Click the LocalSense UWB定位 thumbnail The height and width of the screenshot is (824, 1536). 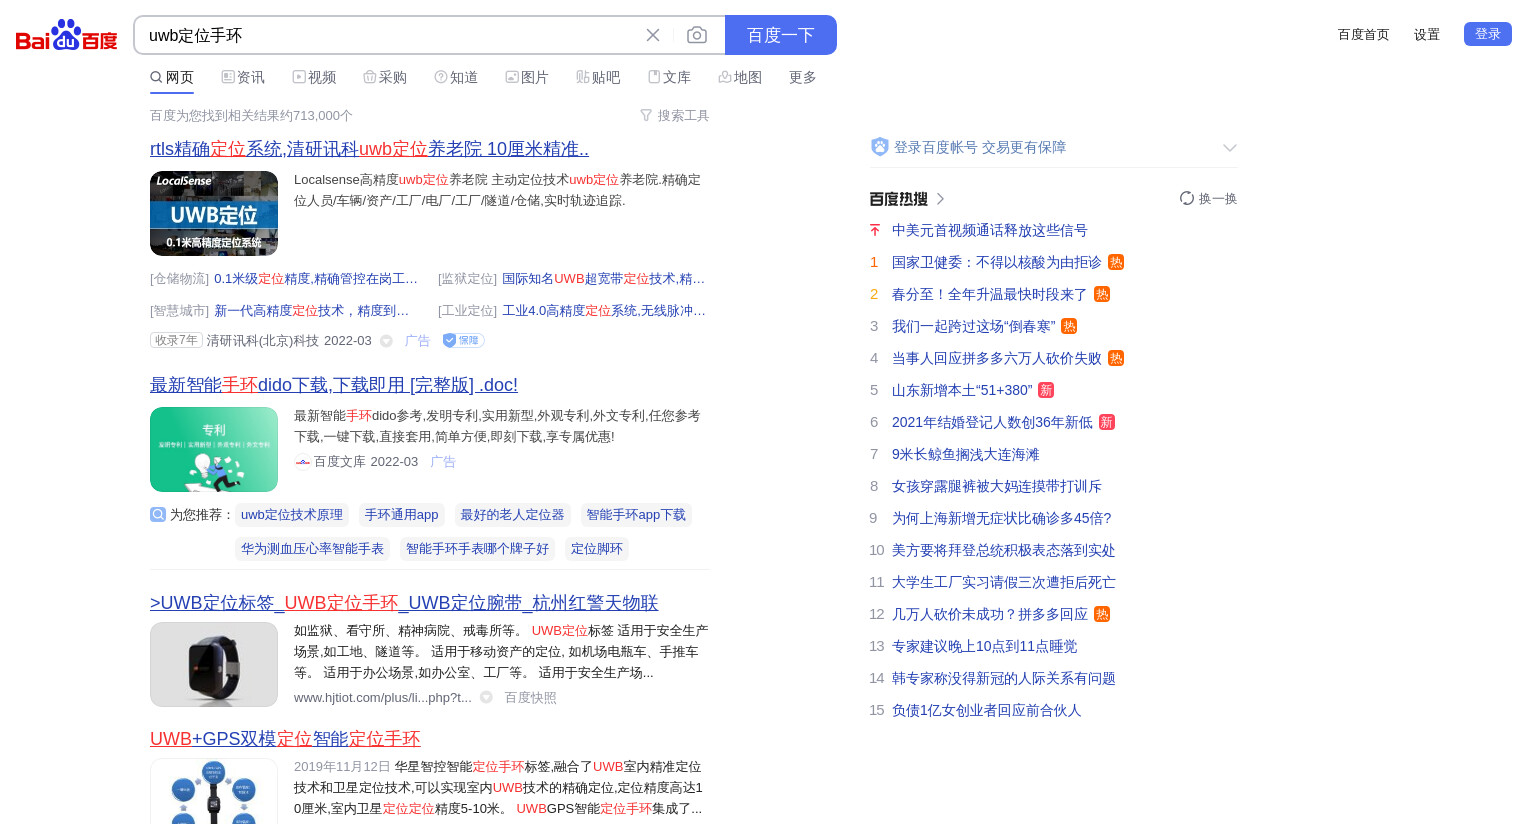[214, 213]
